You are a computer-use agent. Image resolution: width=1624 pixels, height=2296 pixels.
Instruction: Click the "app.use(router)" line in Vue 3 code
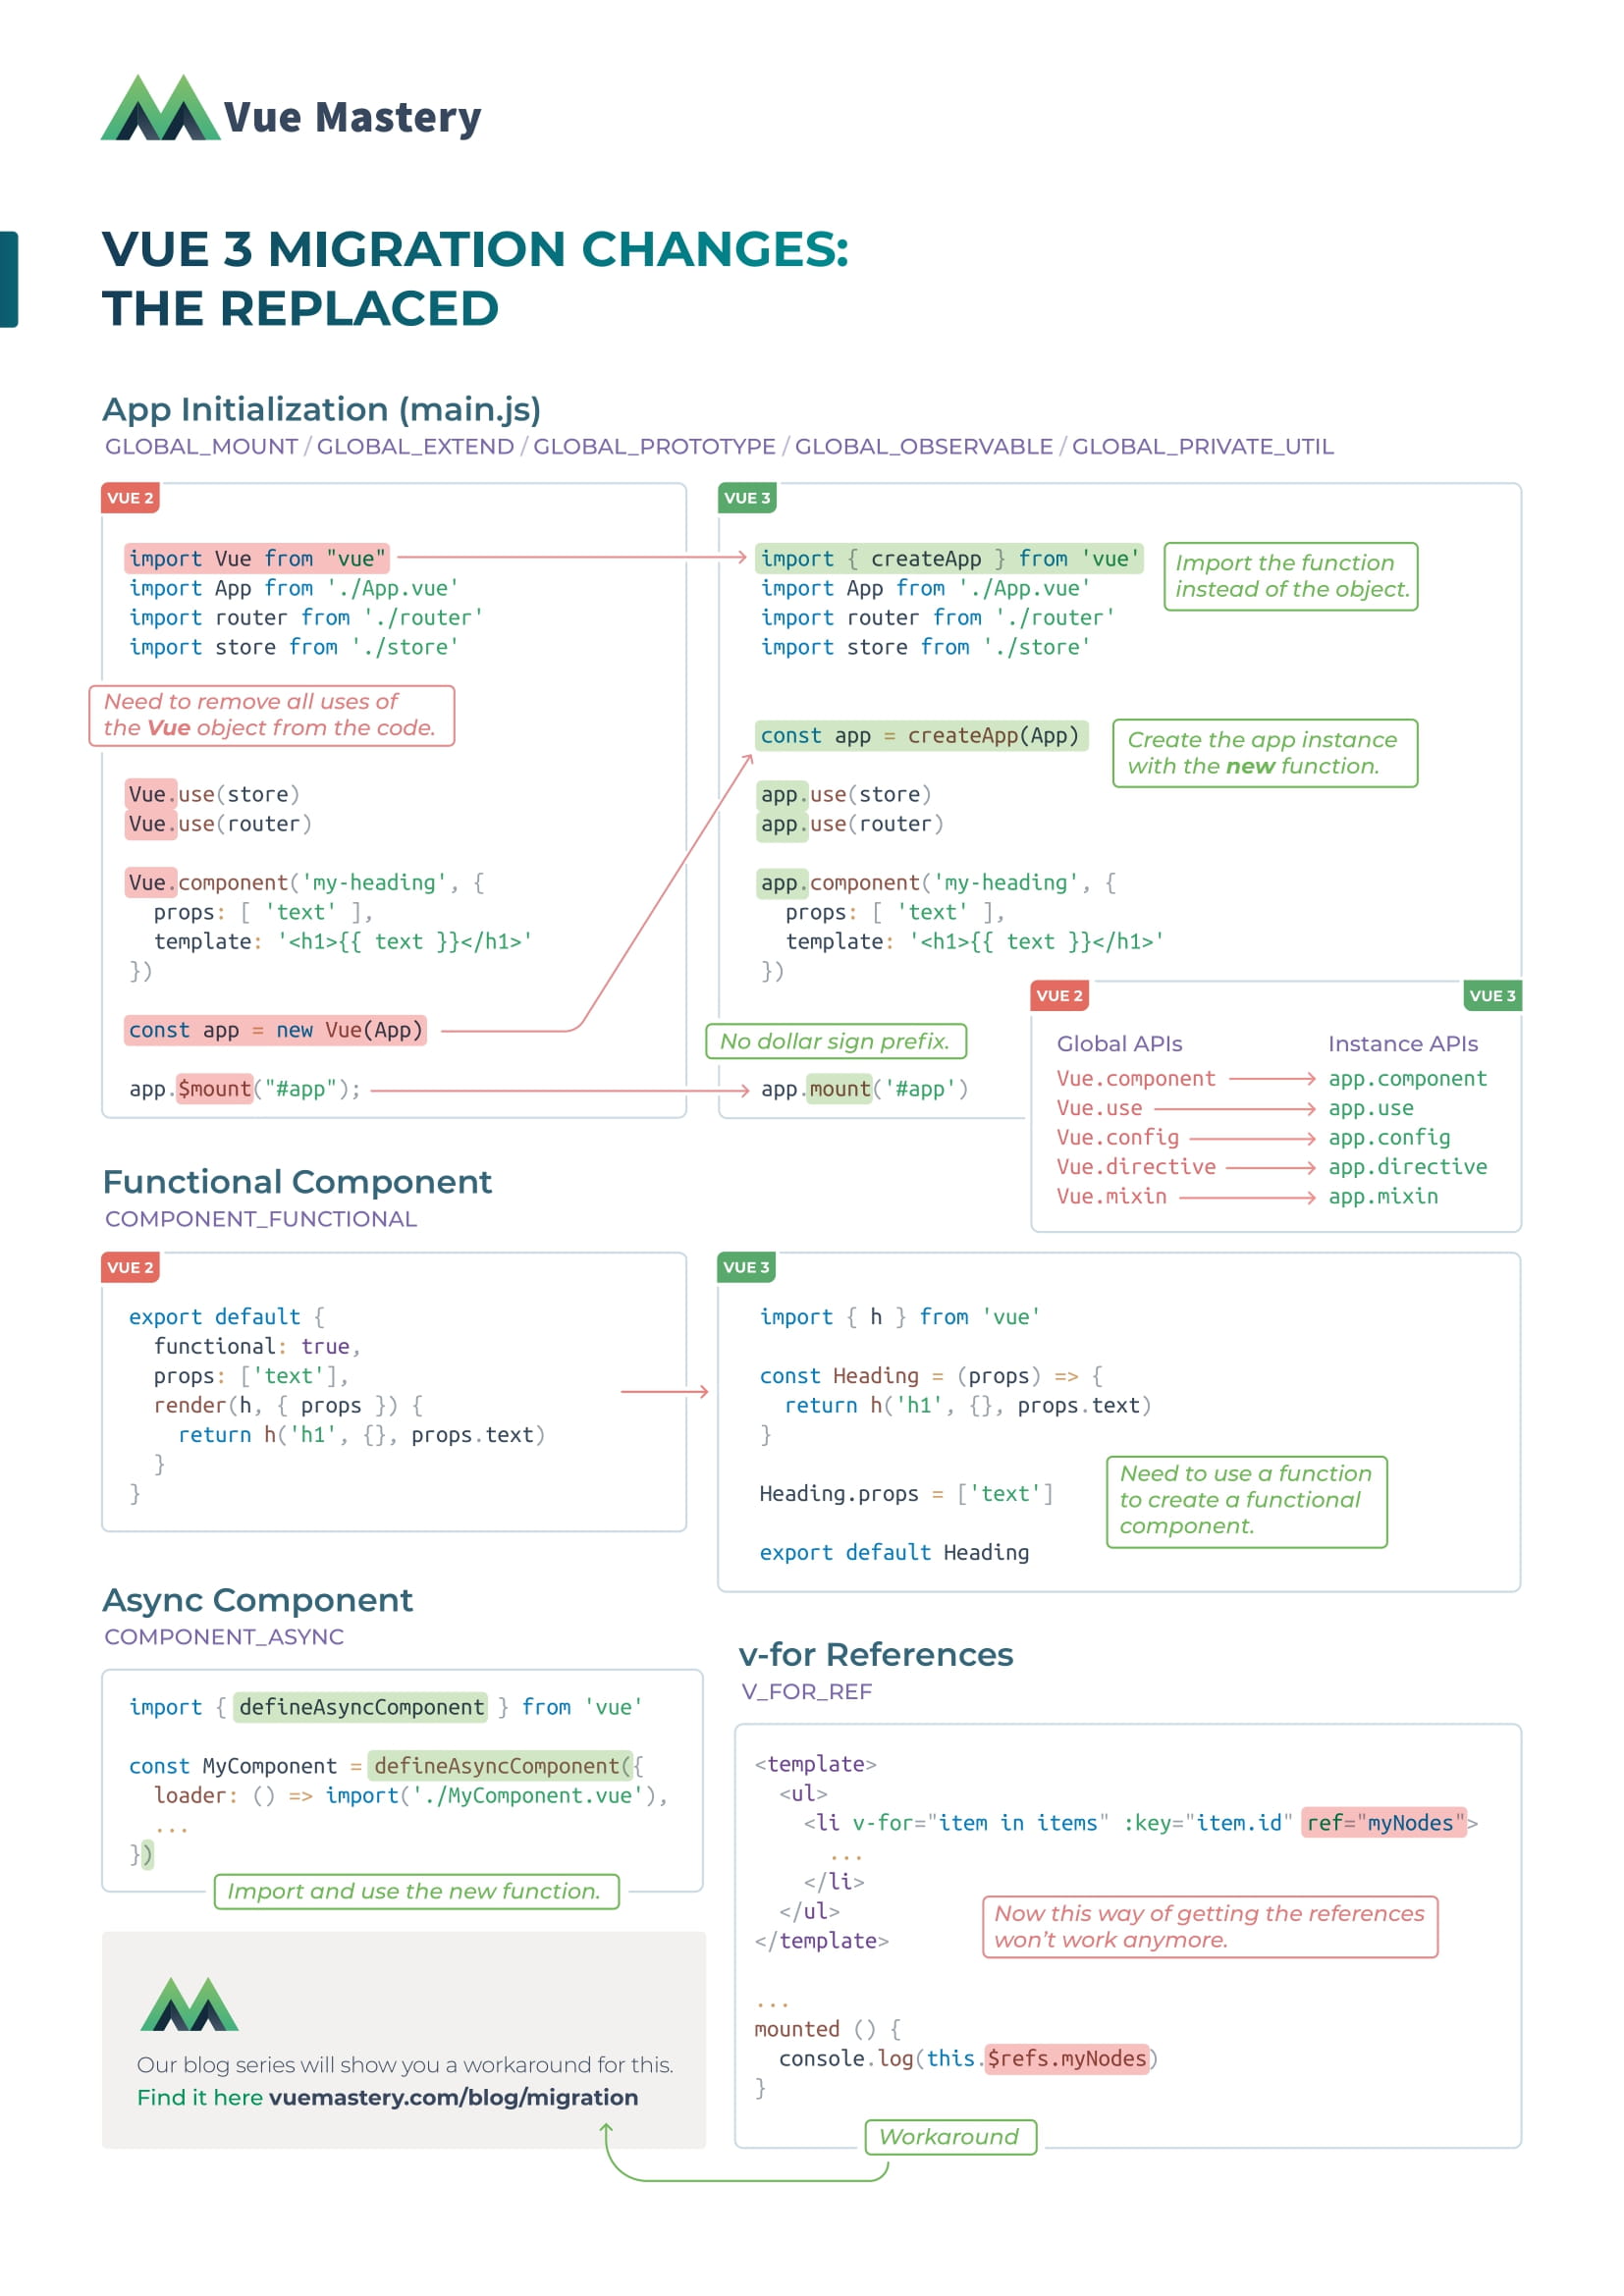(851, 824)
